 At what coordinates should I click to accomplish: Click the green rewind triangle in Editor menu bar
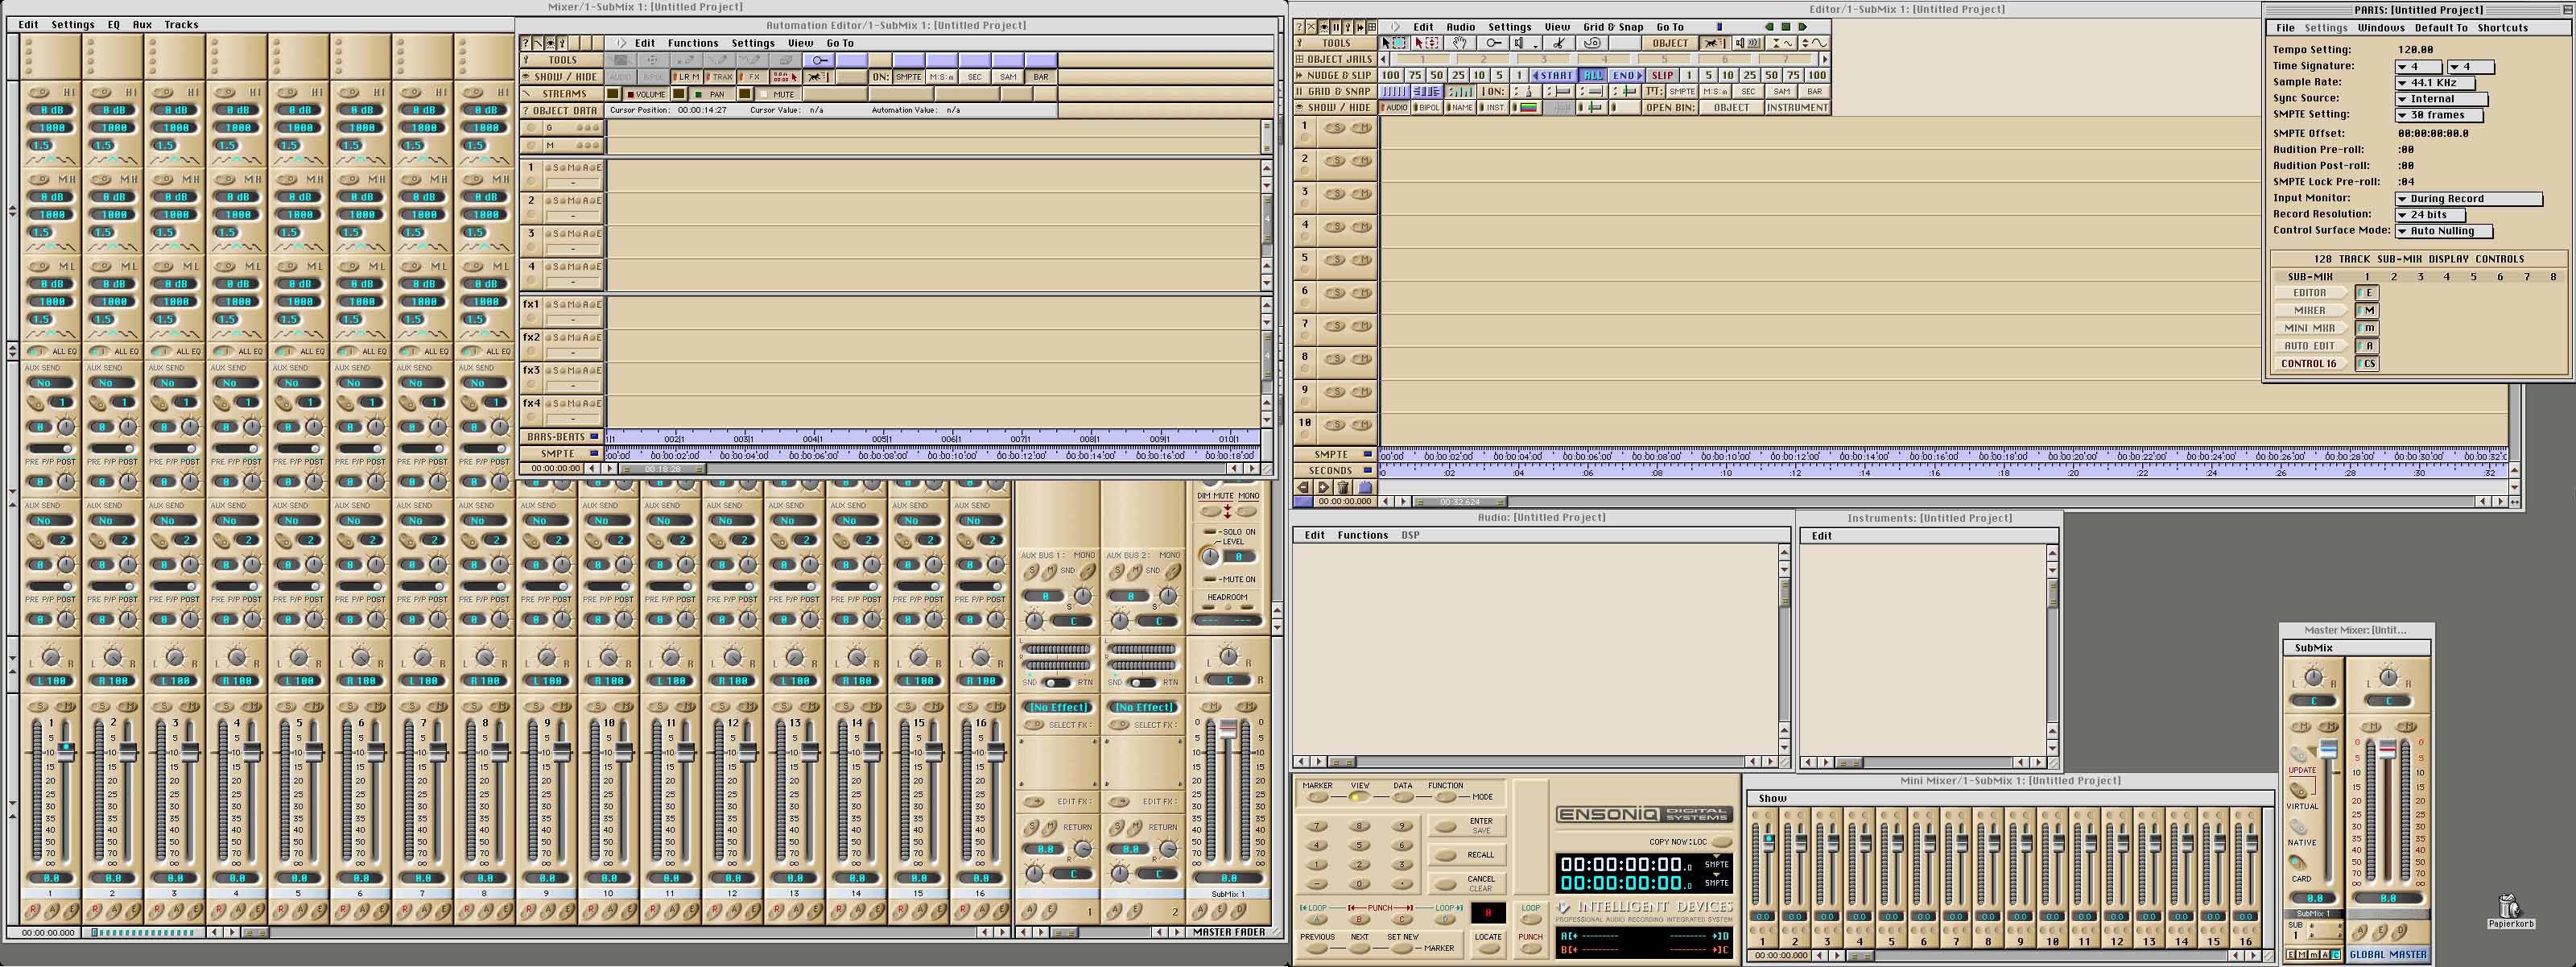click(1770, 27)
